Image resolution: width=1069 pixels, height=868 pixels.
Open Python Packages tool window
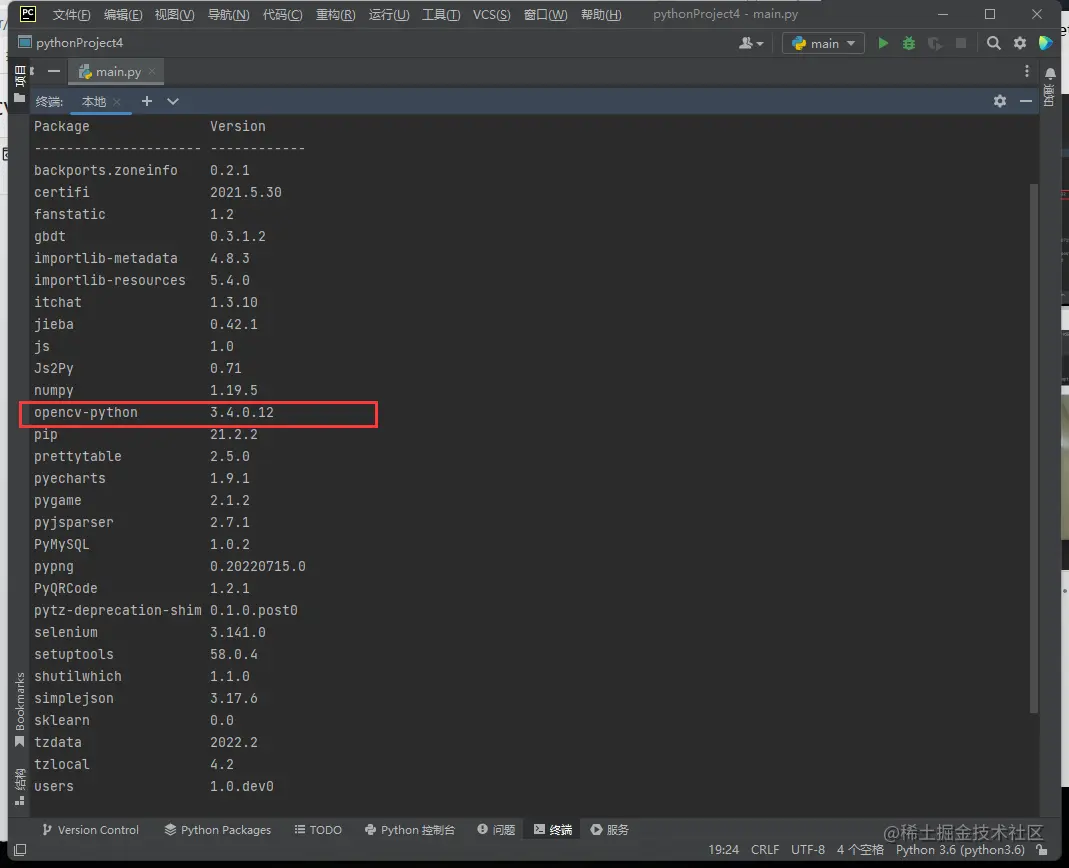(x=217, y=830)
